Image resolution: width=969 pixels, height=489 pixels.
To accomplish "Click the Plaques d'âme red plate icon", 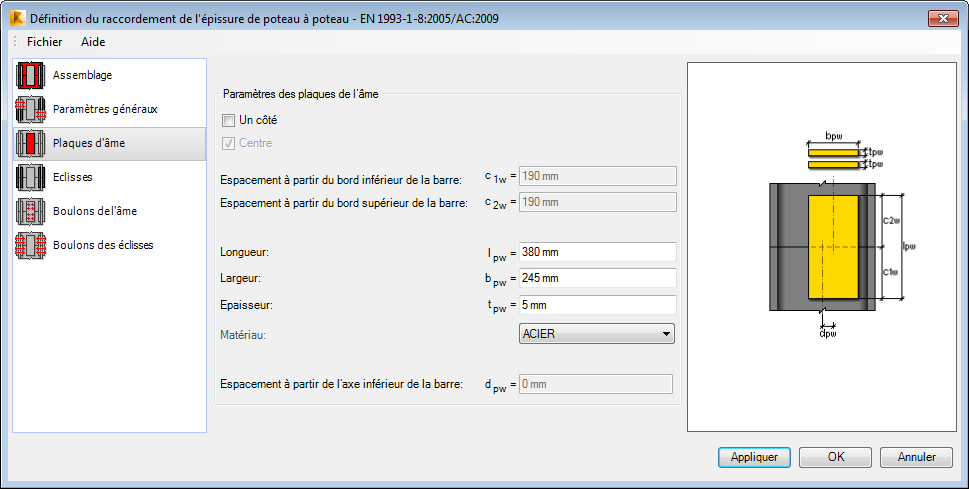I will coord(31,143).
